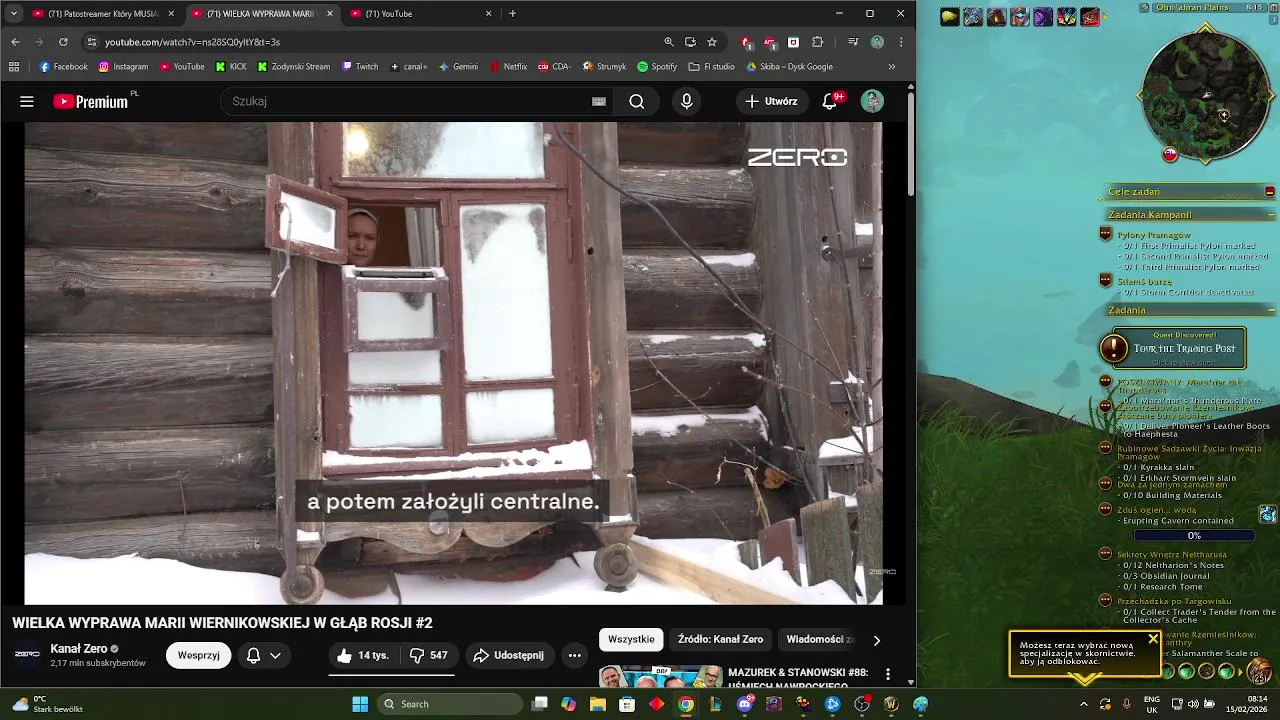This screenshot has height=720, width=1280.
Task: Open Chrome apps grid in bookmarks bar
Action: tap(14, 67)
